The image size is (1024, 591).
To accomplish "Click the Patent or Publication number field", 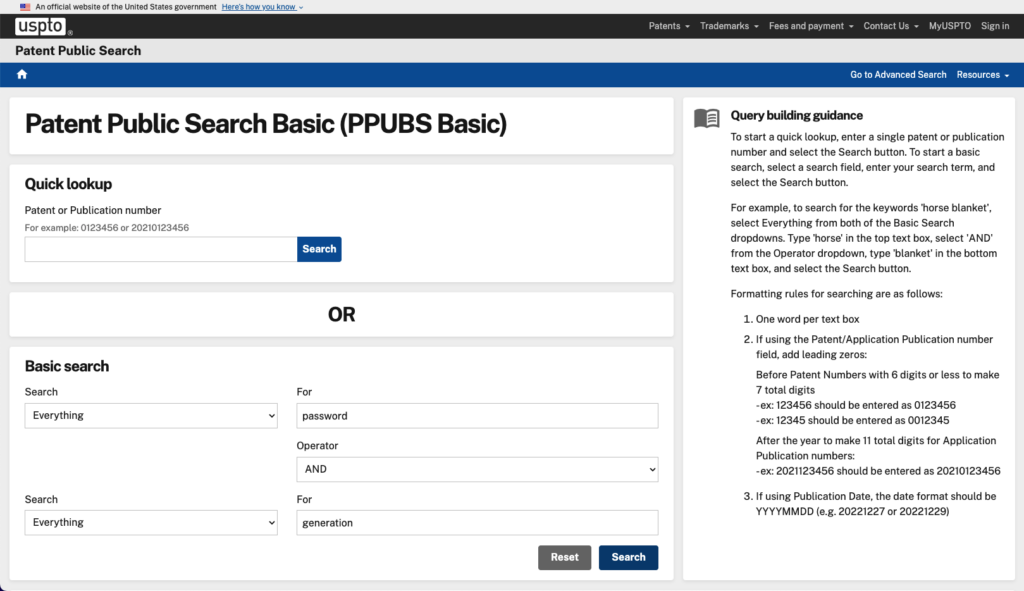I will coord(161,249).
